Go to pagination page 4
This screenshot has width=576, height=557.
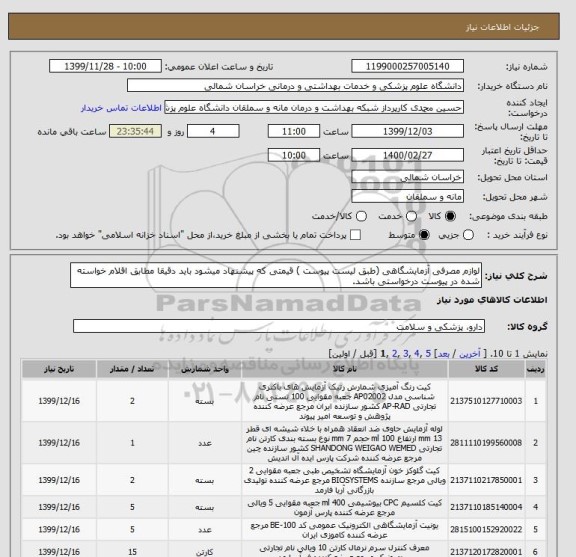(x=417, y=354)
